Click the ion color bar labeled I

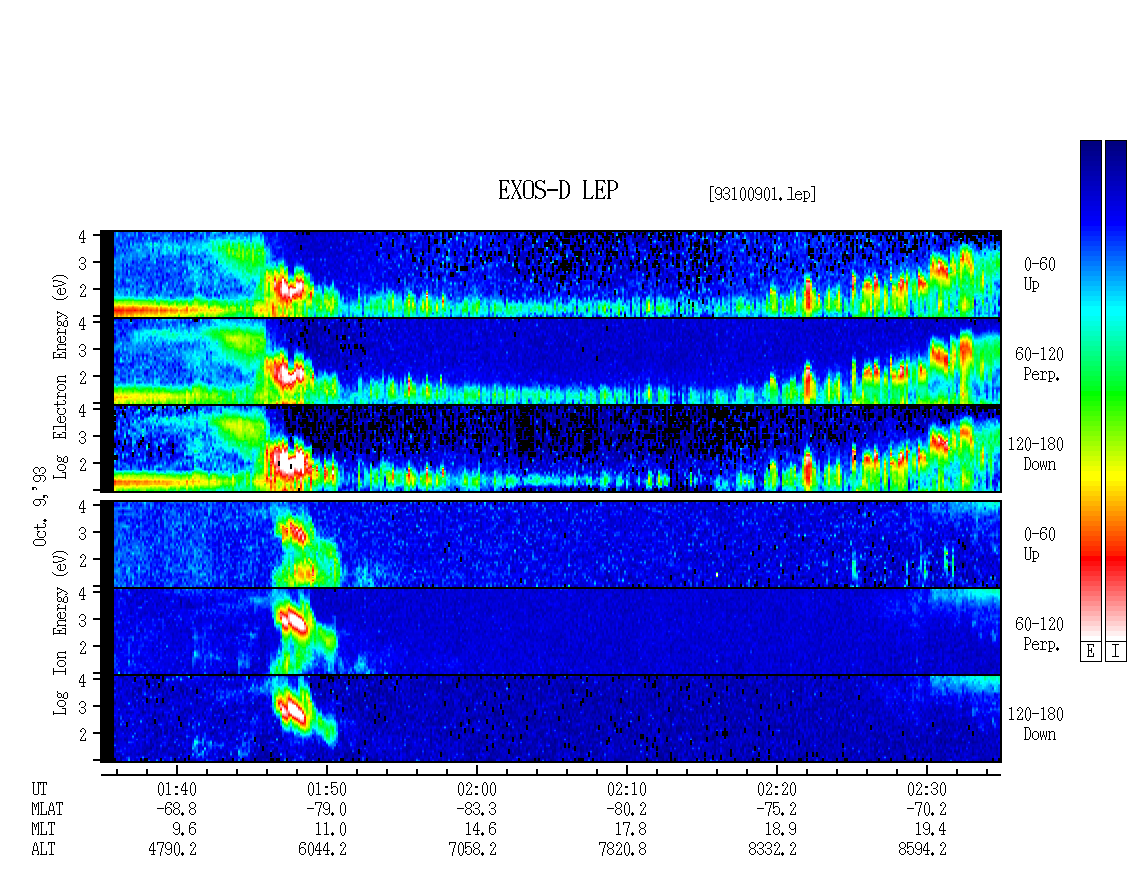(x=1116, y=389)
